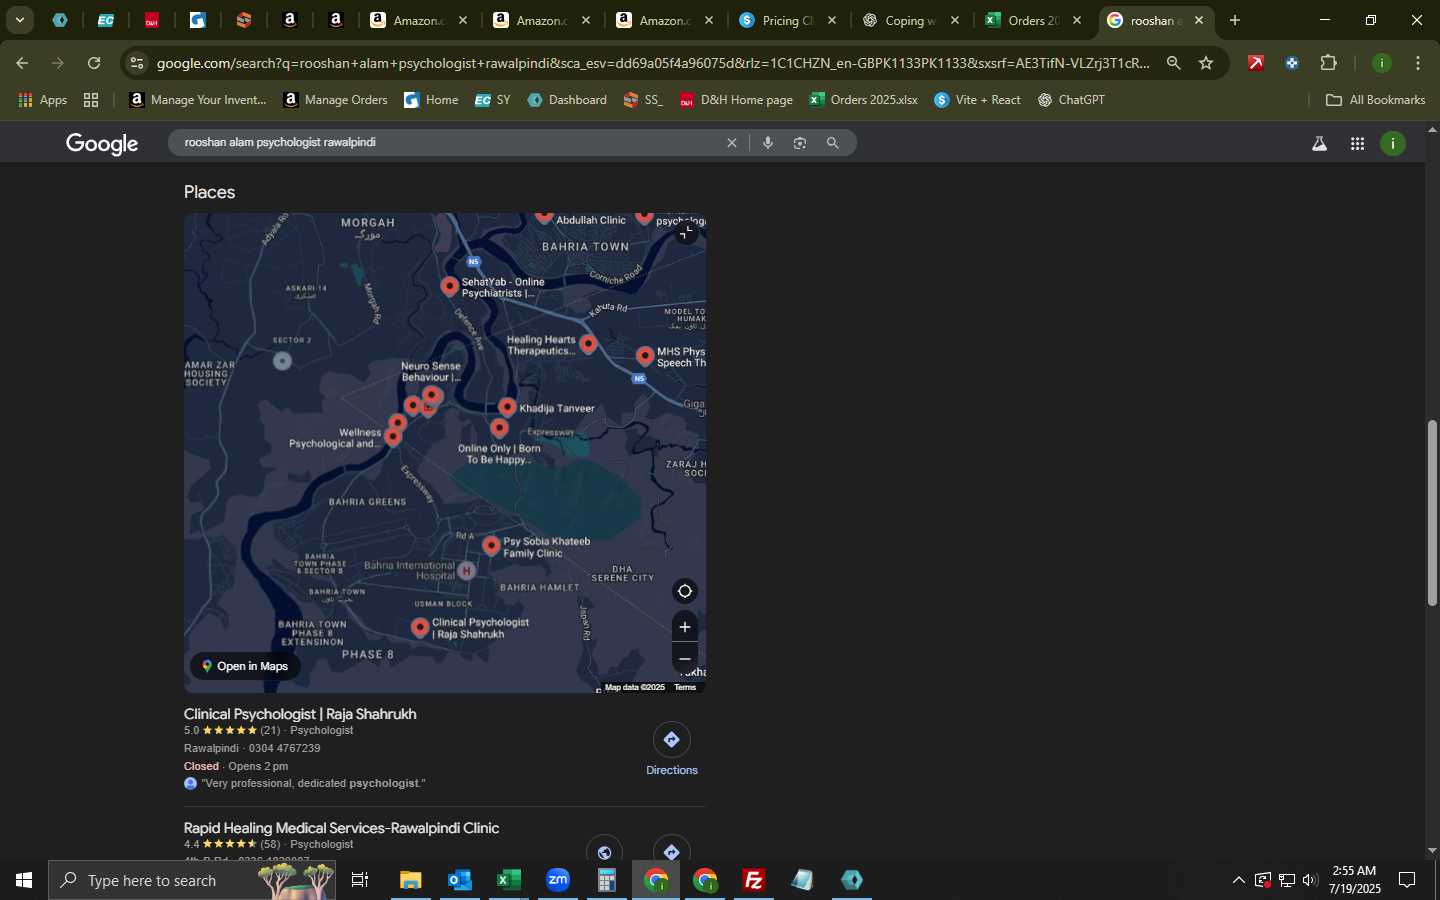This screenshot has width=1440, height=900.
Task: Open All Bookmarks folder
Action: tap(1375, 100)
